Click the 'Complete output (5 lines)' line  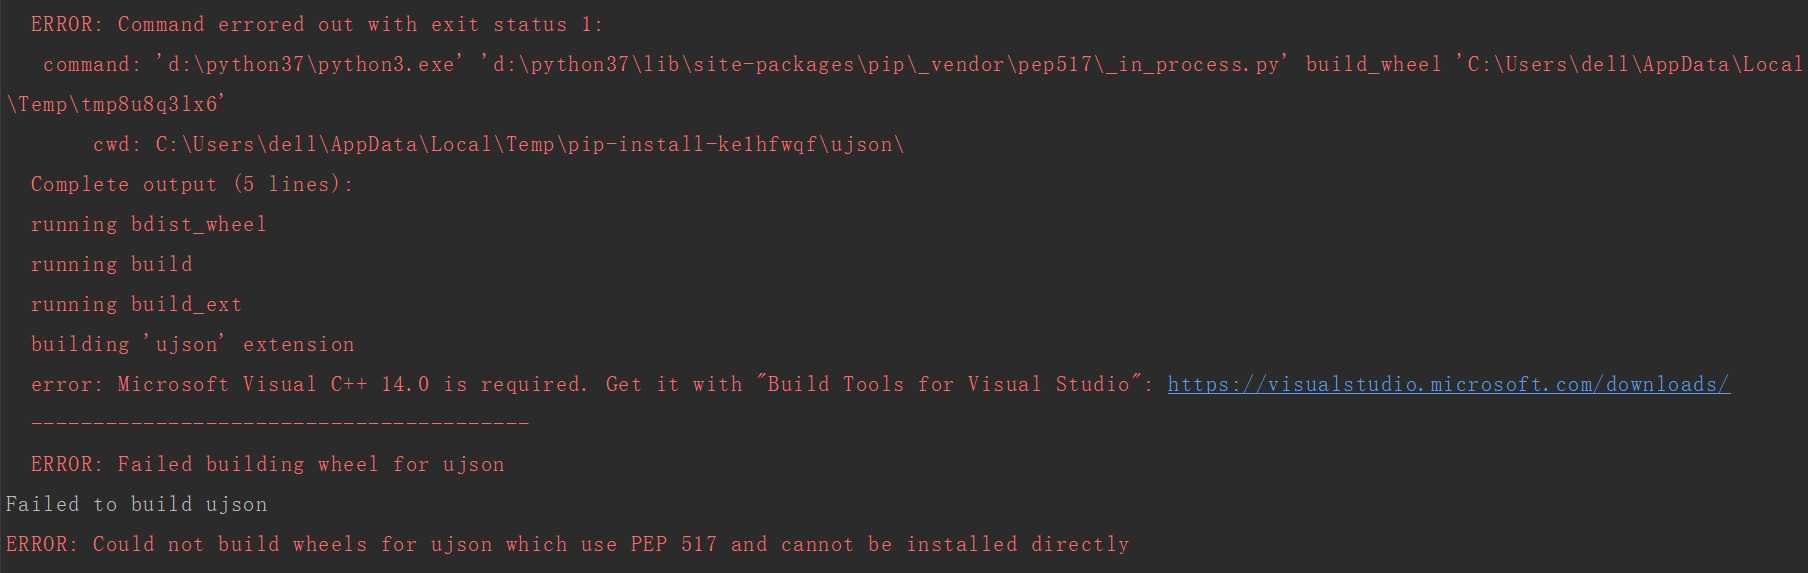191,185
